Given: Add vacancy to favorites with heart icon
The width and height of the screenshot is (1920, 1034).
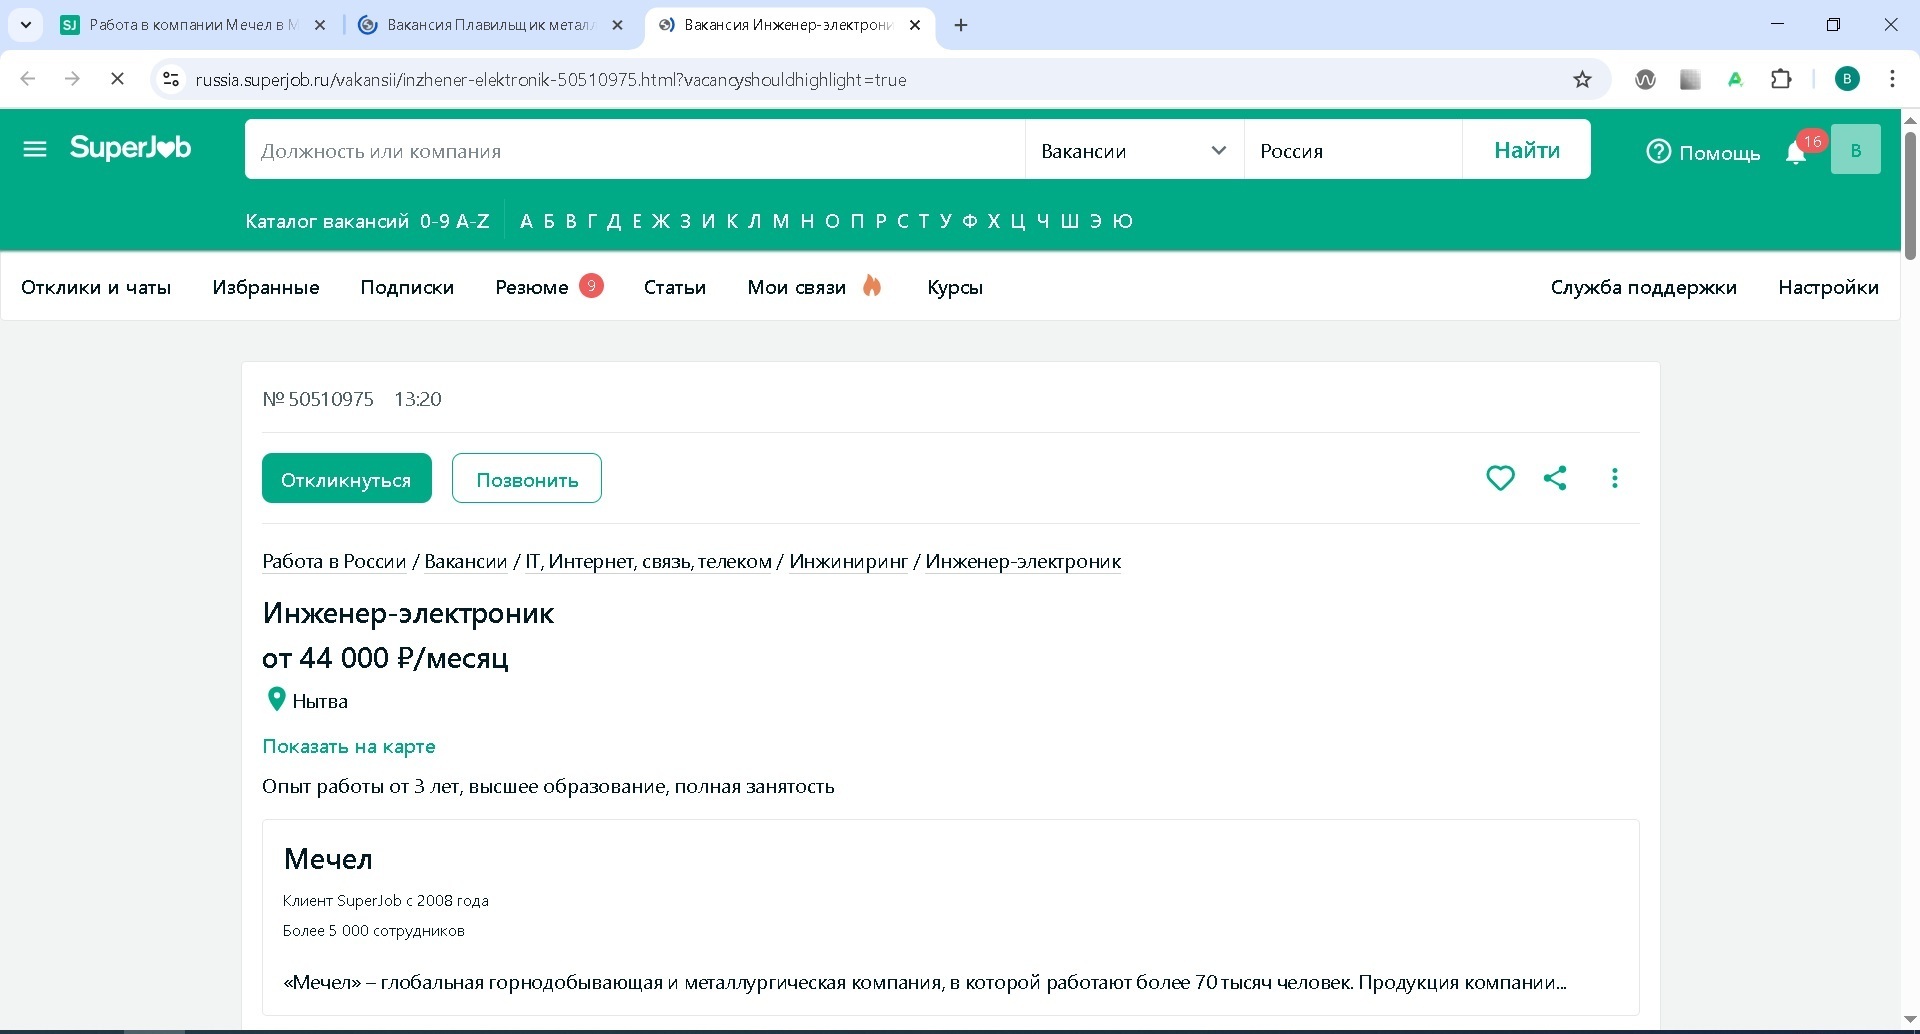Looking at the screenshot, I should [1500, 478].
